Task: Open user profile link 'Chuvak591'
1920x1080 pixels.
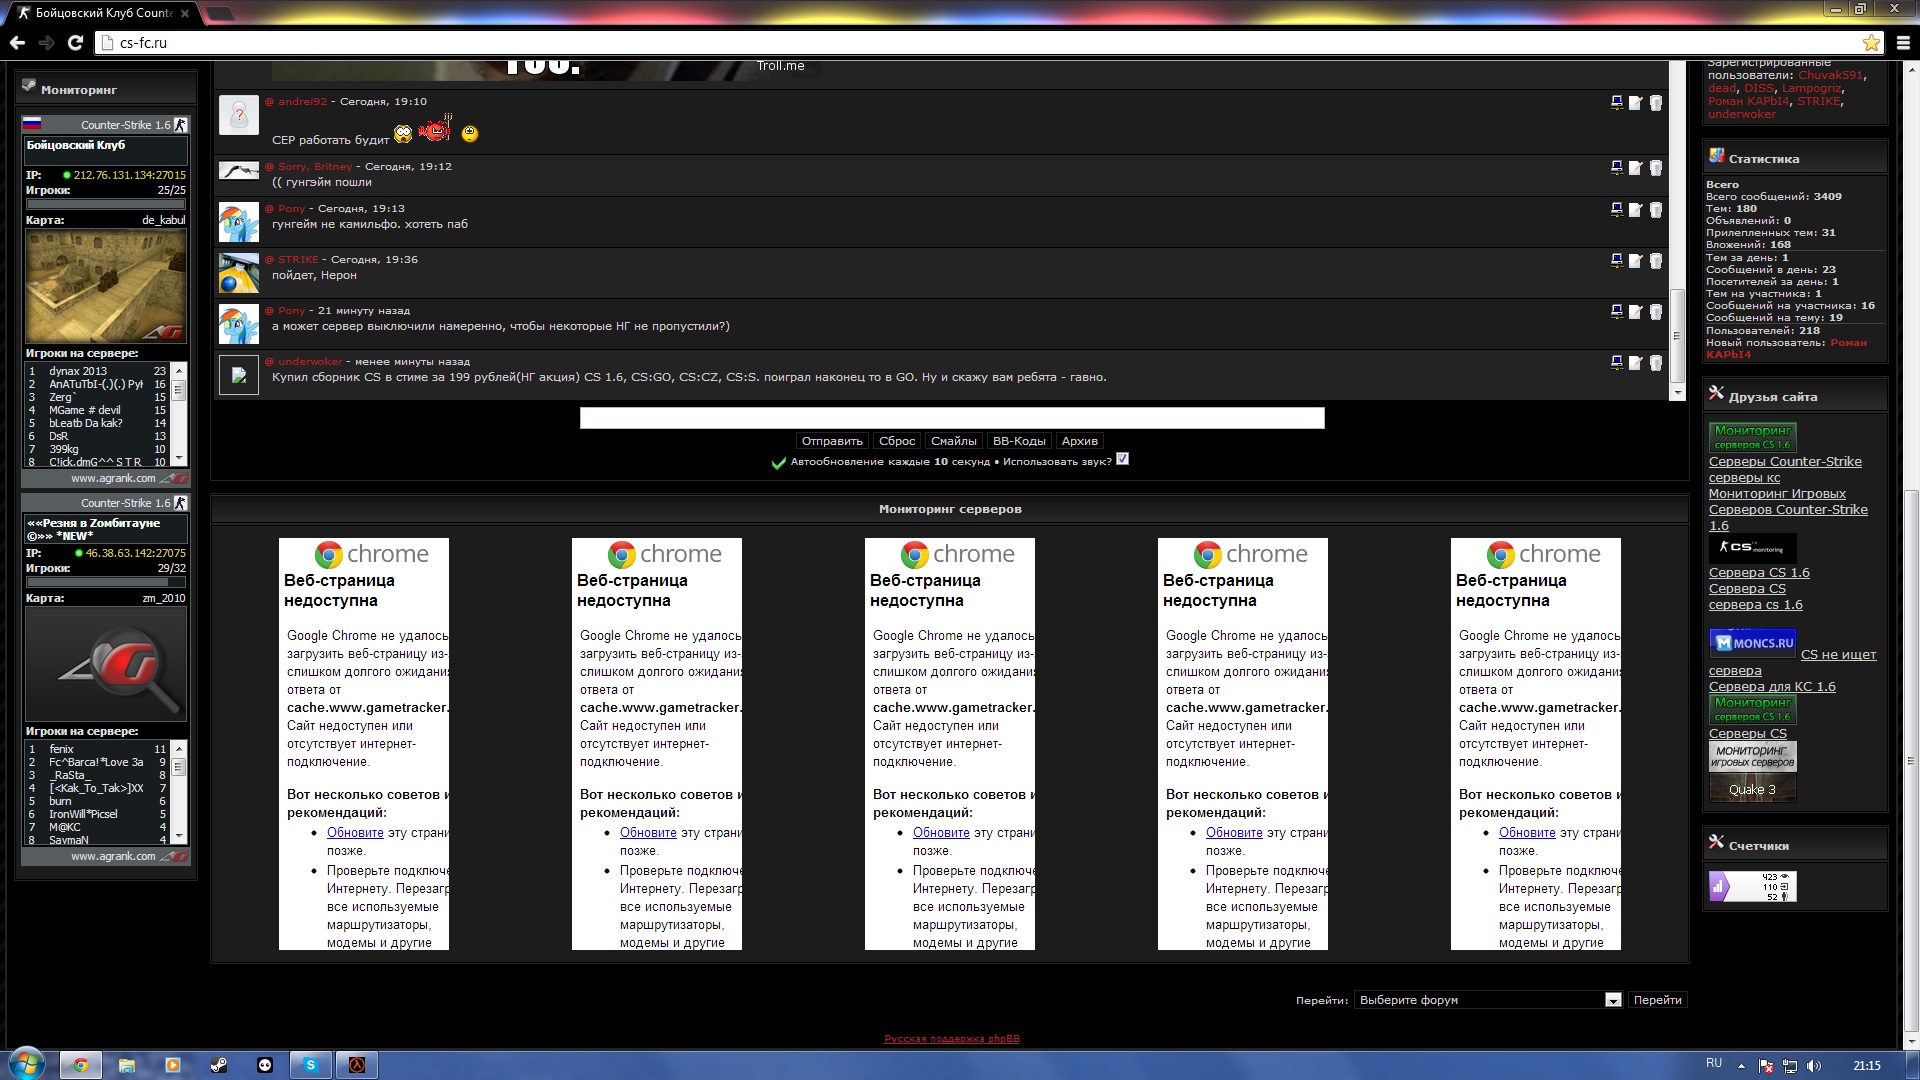Action: tap(1831, 75)
